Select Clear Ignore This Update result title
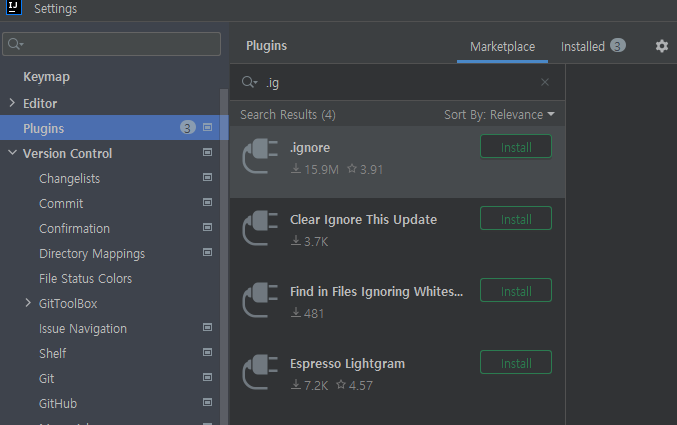 (x=363, y=220)
